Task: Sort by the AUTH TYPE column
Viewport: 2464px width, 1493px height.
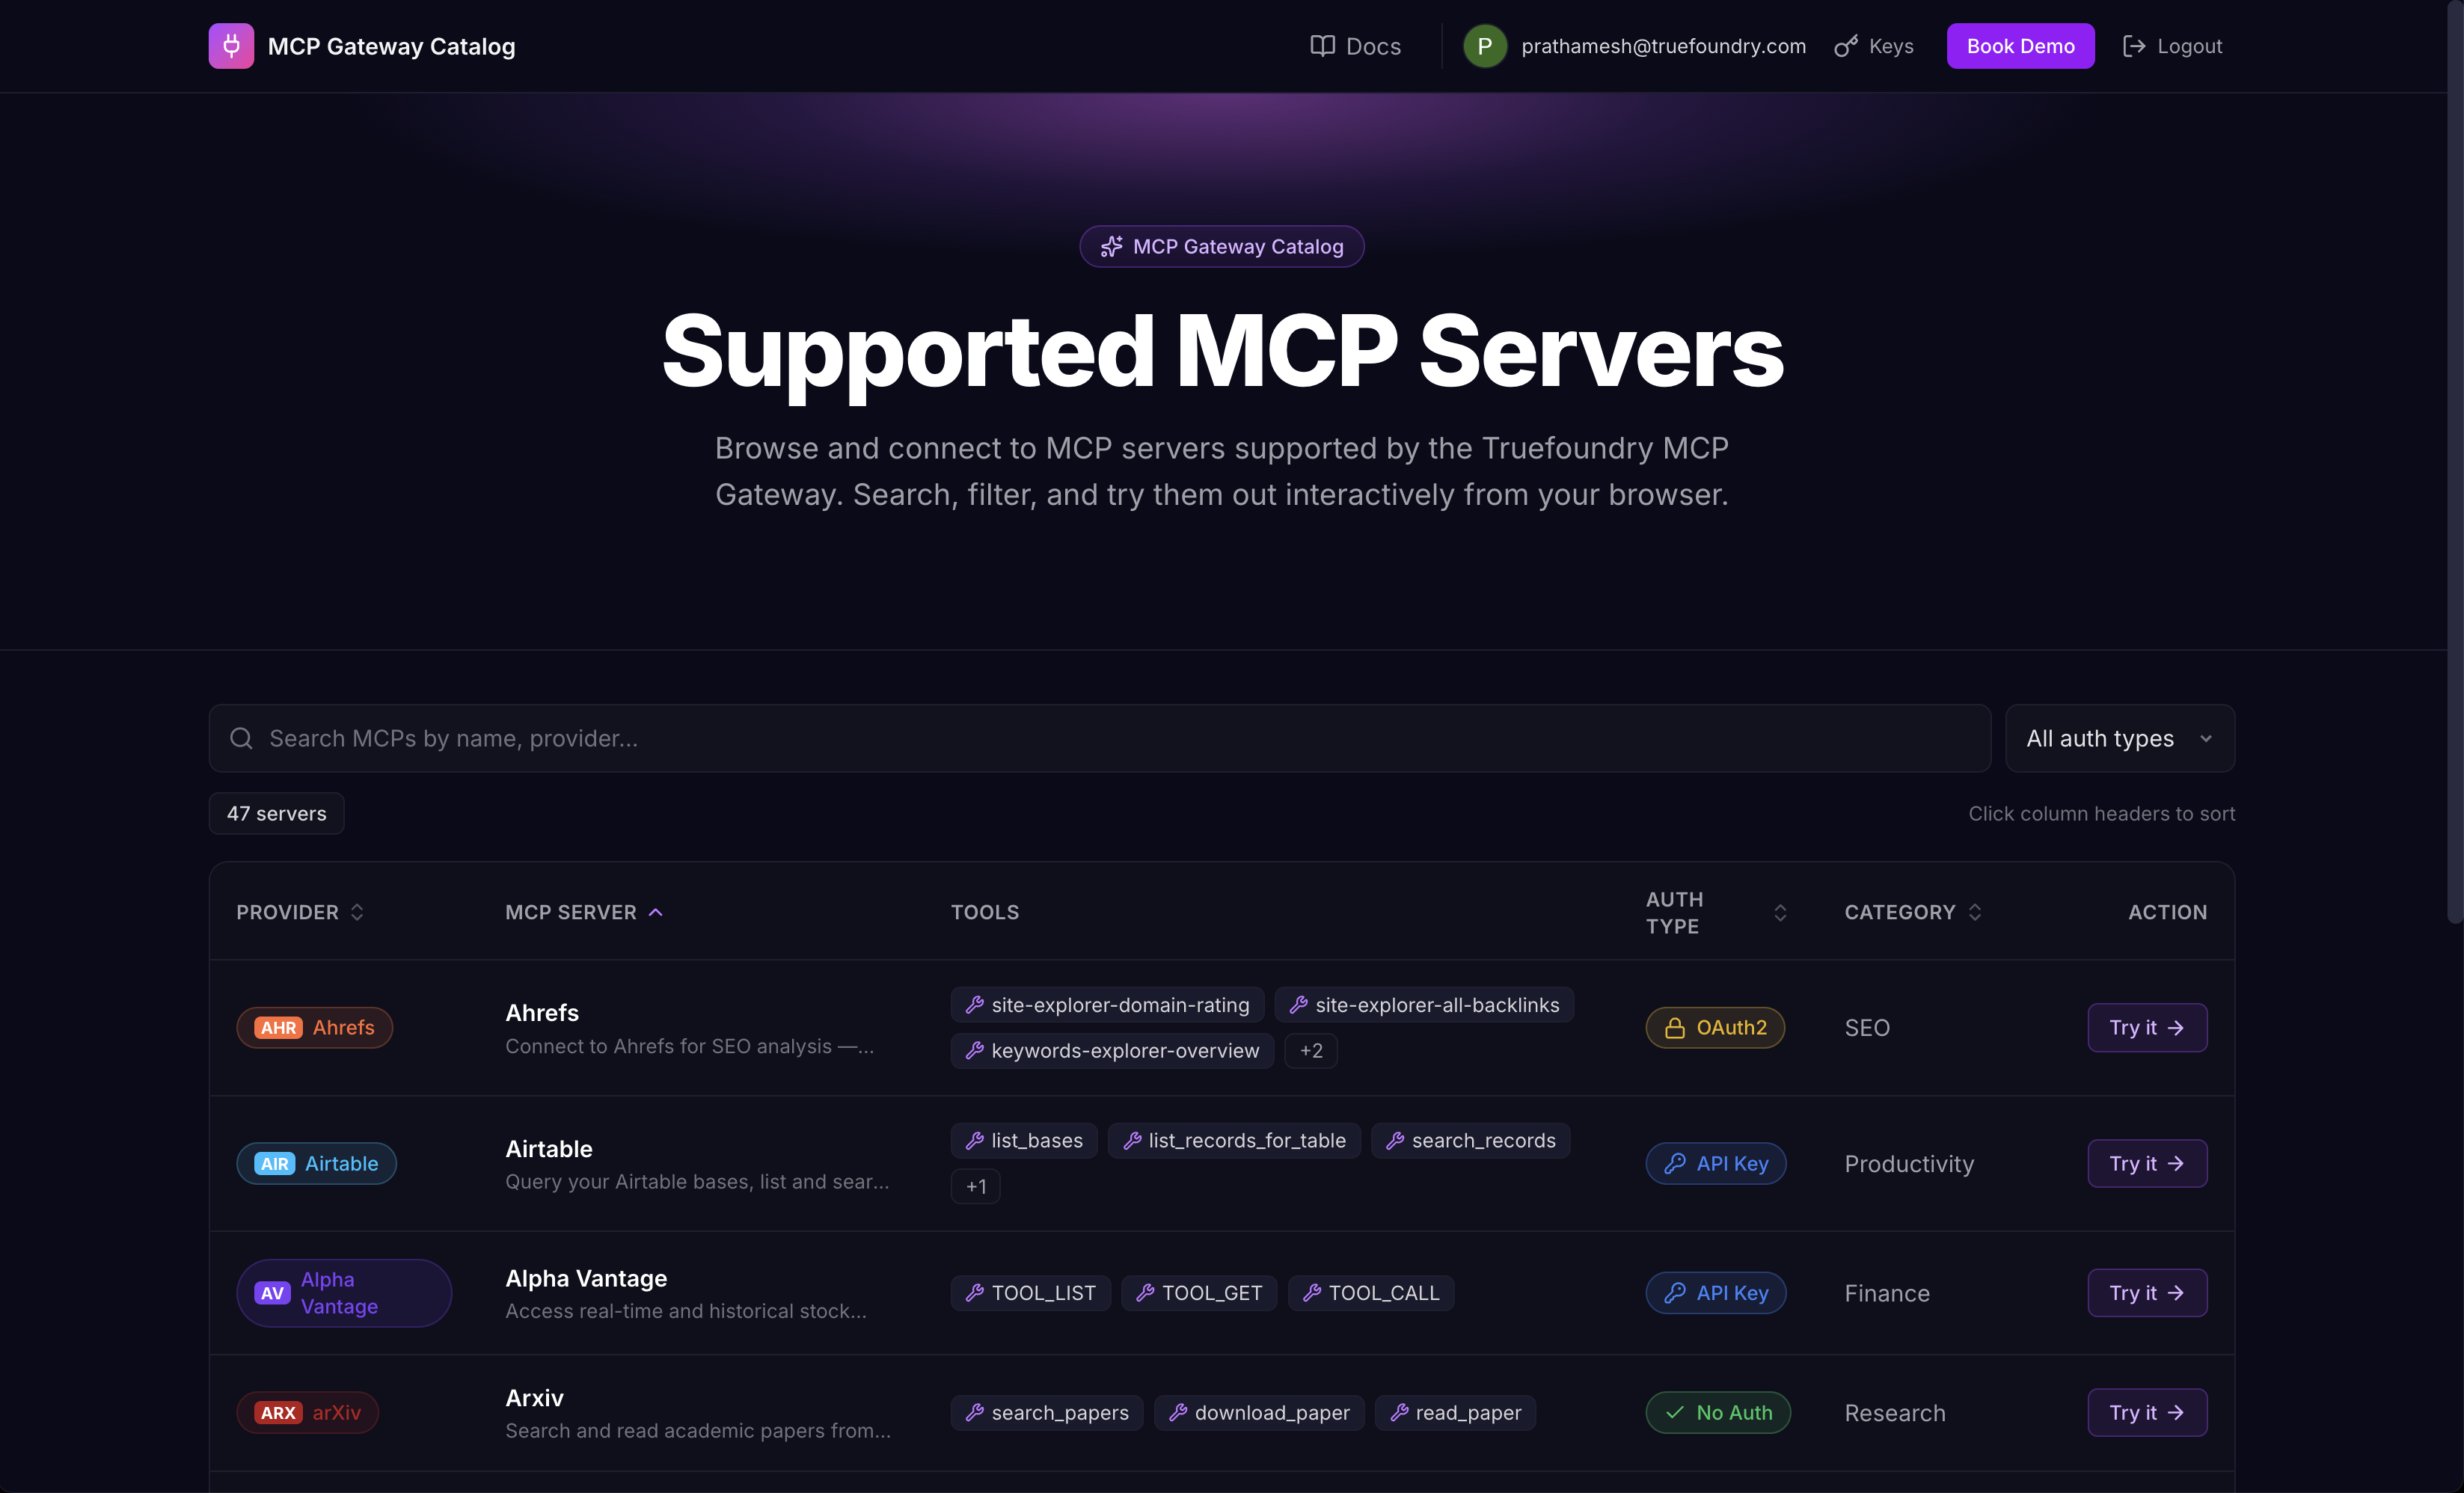Action: 1716,913
